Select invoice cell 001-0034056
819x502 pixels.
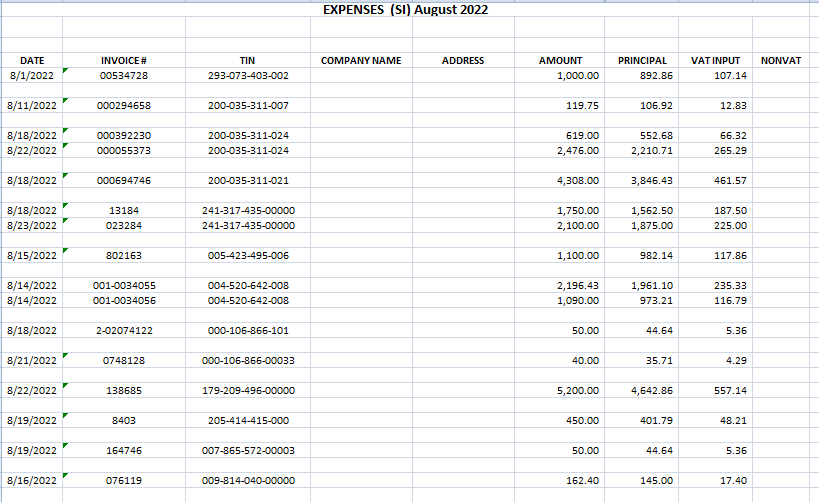[124, 300]
